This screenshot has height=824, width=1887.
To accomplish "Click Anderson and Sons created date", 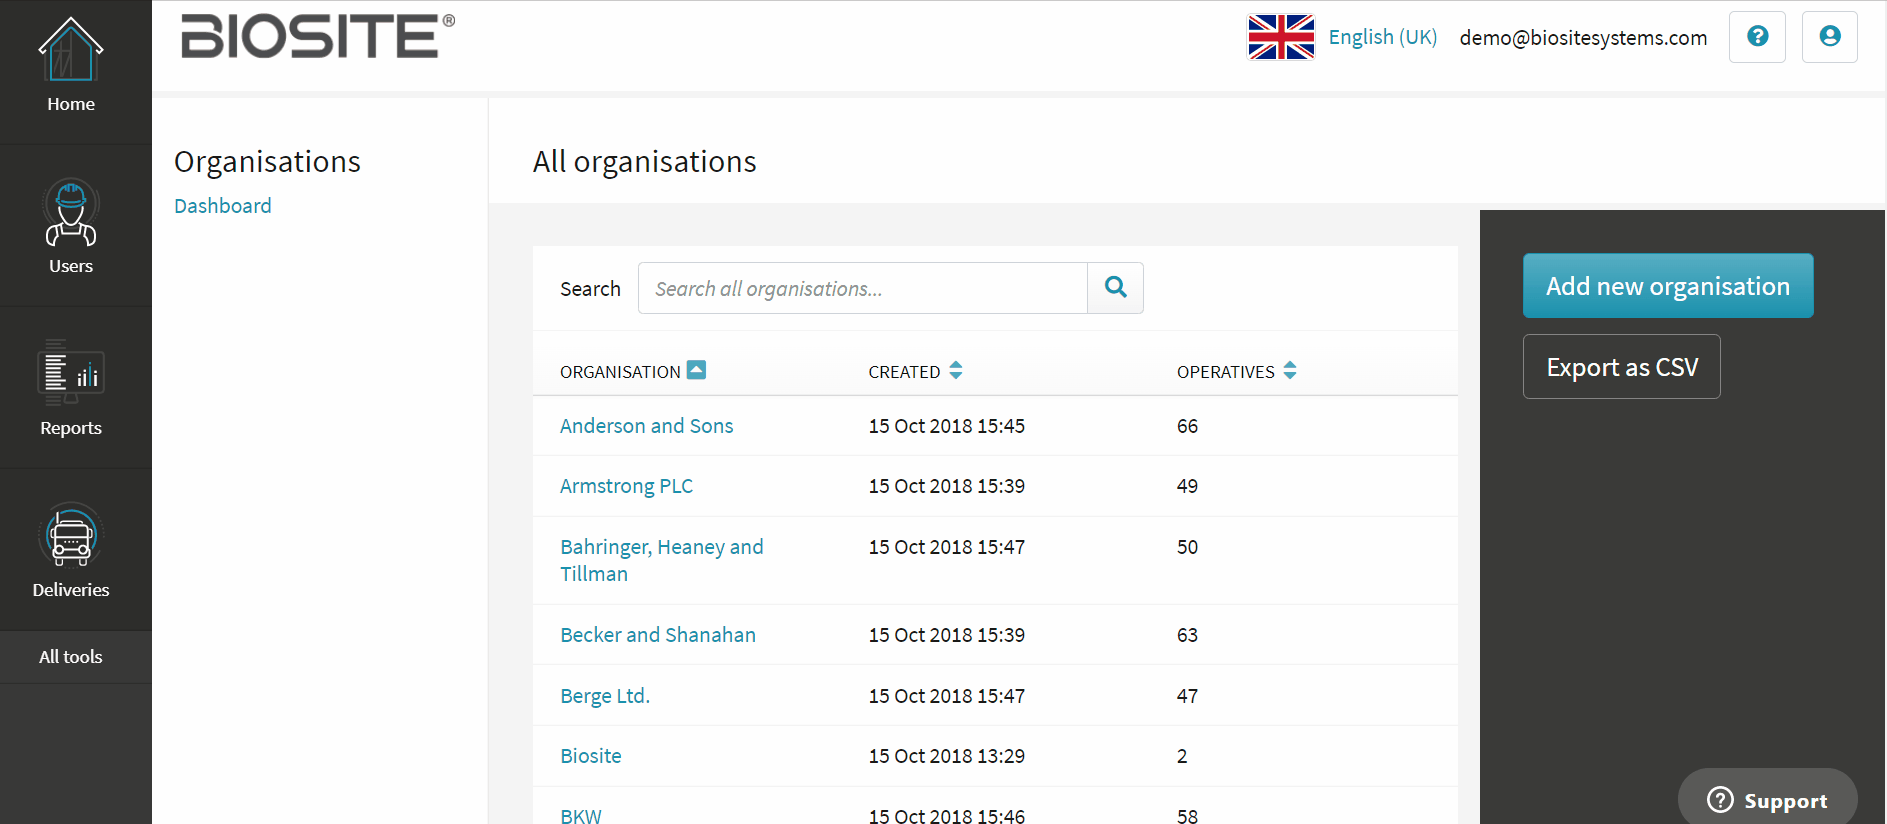I will coord(947,426).
